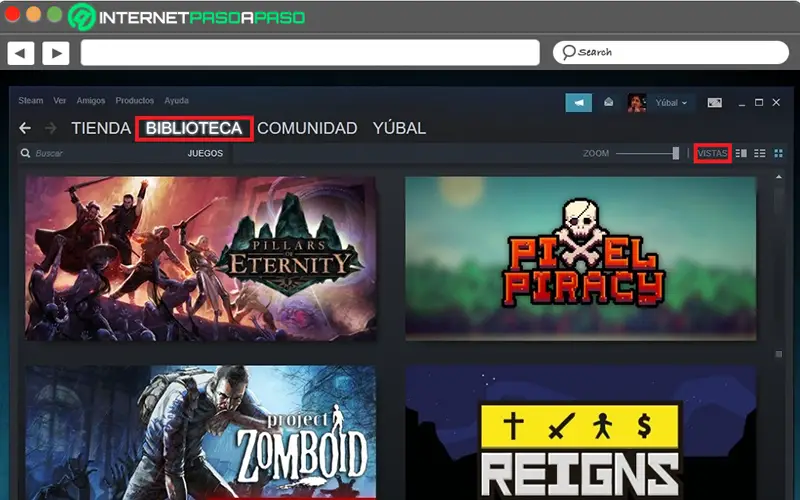Select the detail view icon

[x=741, y=153]
